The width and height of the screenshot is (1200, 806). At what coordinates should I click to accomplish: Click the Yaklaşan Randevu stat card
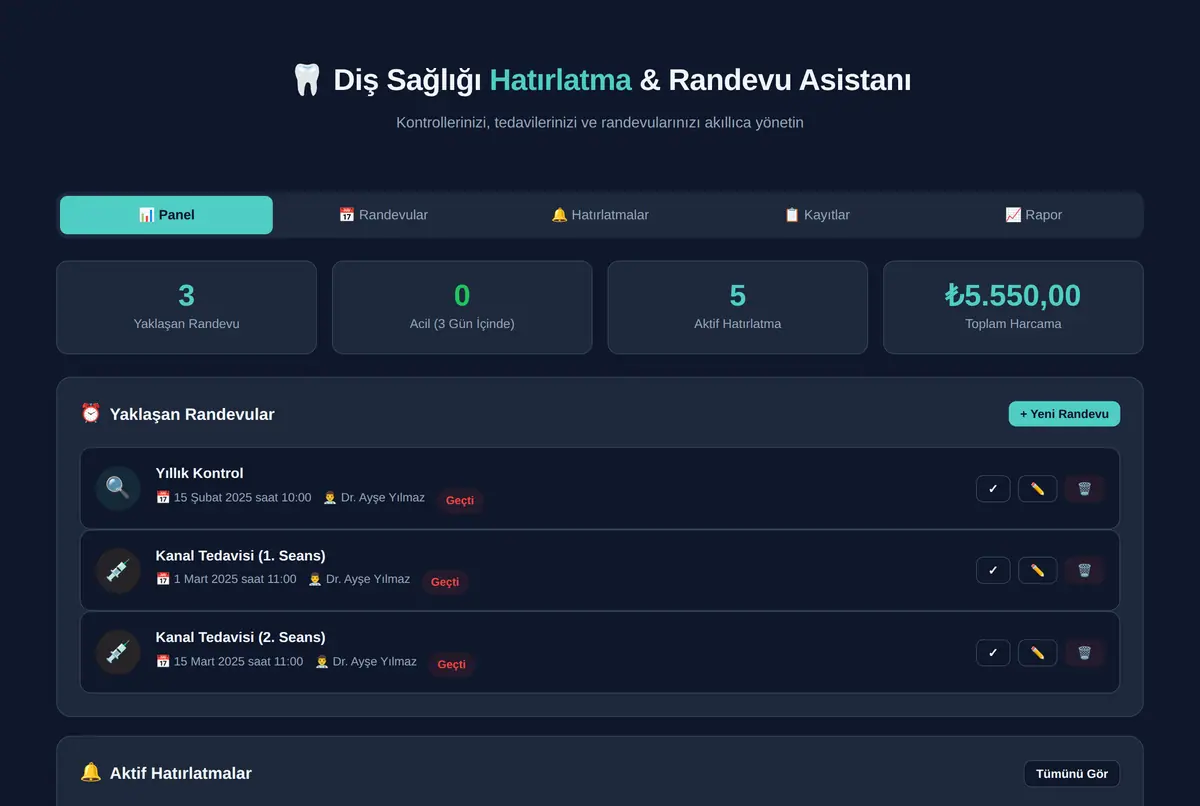tap(186, 307)
